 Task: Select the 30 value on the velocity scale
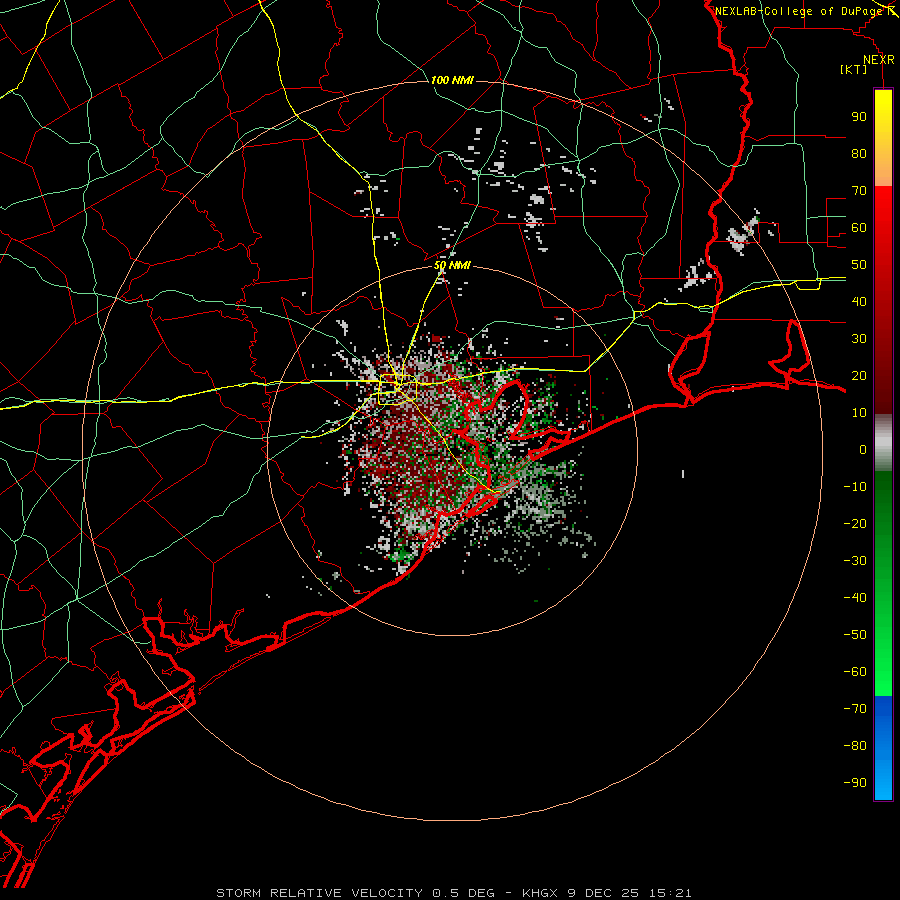(x=859, y=339)
